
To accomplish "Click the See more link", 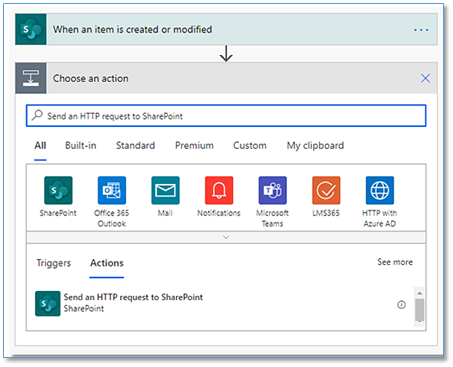I will pyautogui.click(x=395, y=262).
